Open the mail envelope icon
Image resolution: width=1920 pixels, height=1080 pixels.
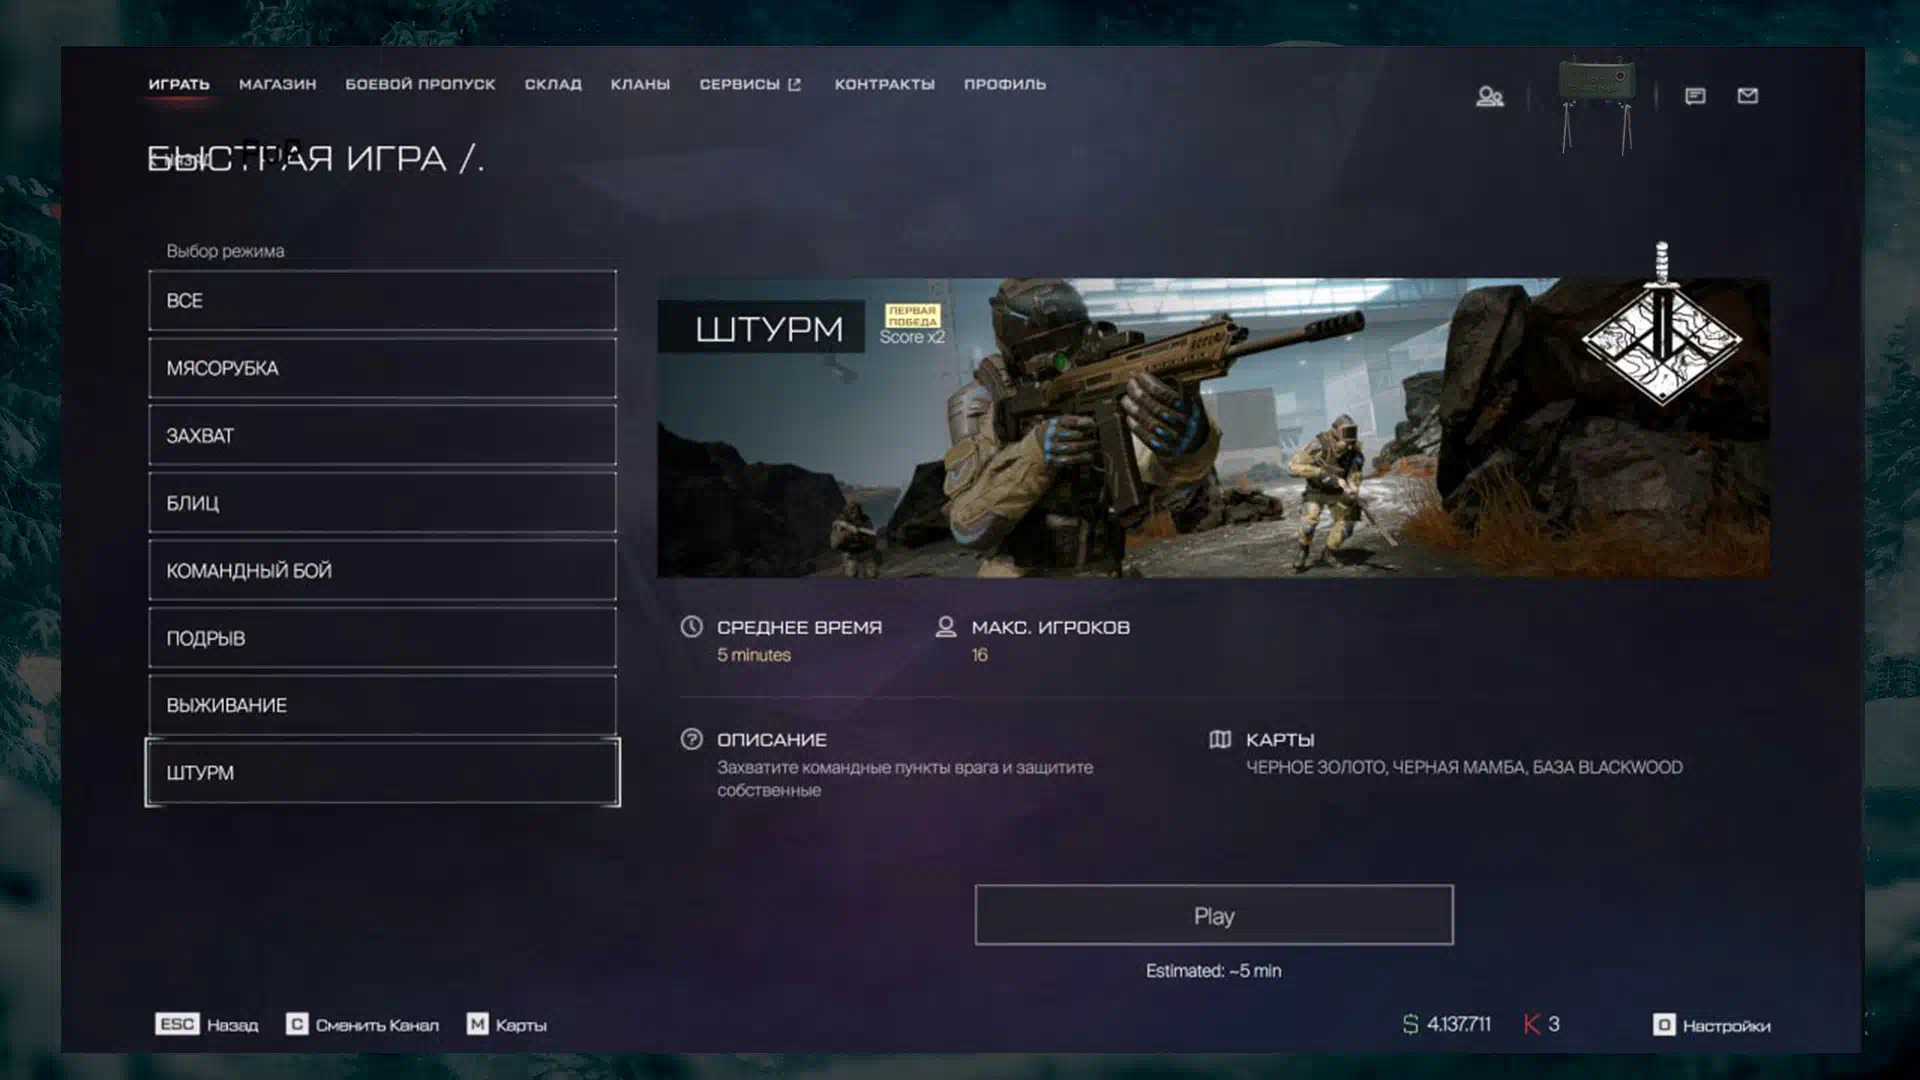pos(1748,95)
